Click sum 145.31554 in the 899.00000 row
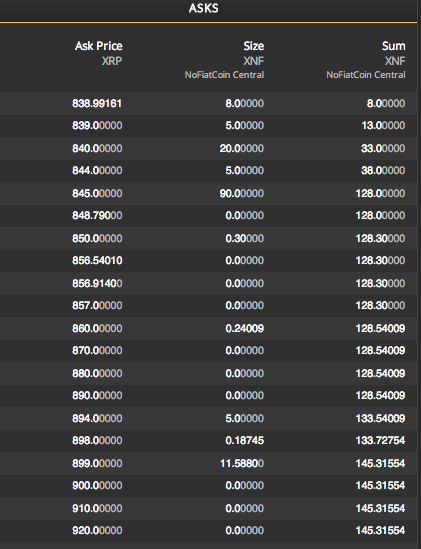Viewport: 421px width, 549px height. [x=381, y=464]
